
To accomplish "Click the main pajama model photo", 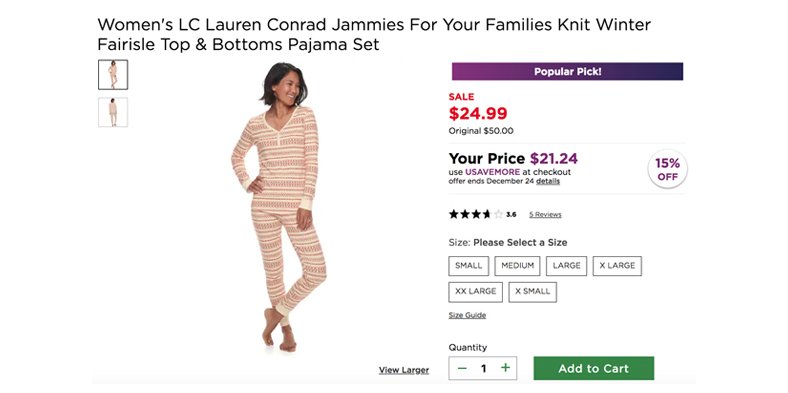I will (280, 207).
